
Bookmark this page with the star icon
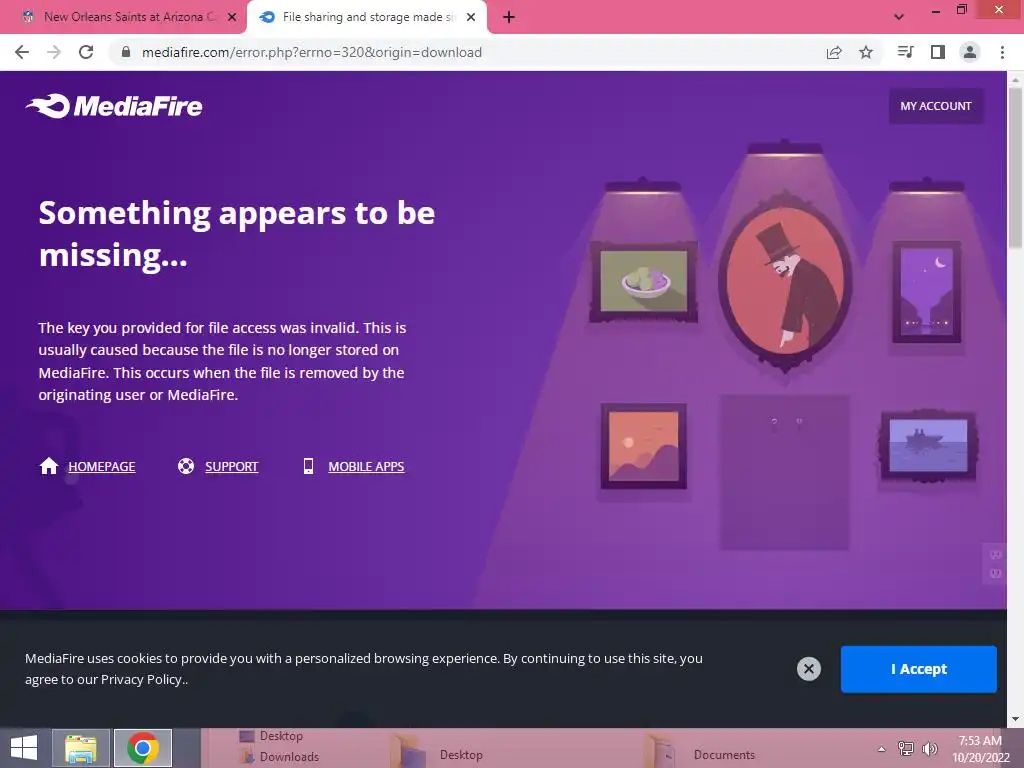(x=866, y=52)
